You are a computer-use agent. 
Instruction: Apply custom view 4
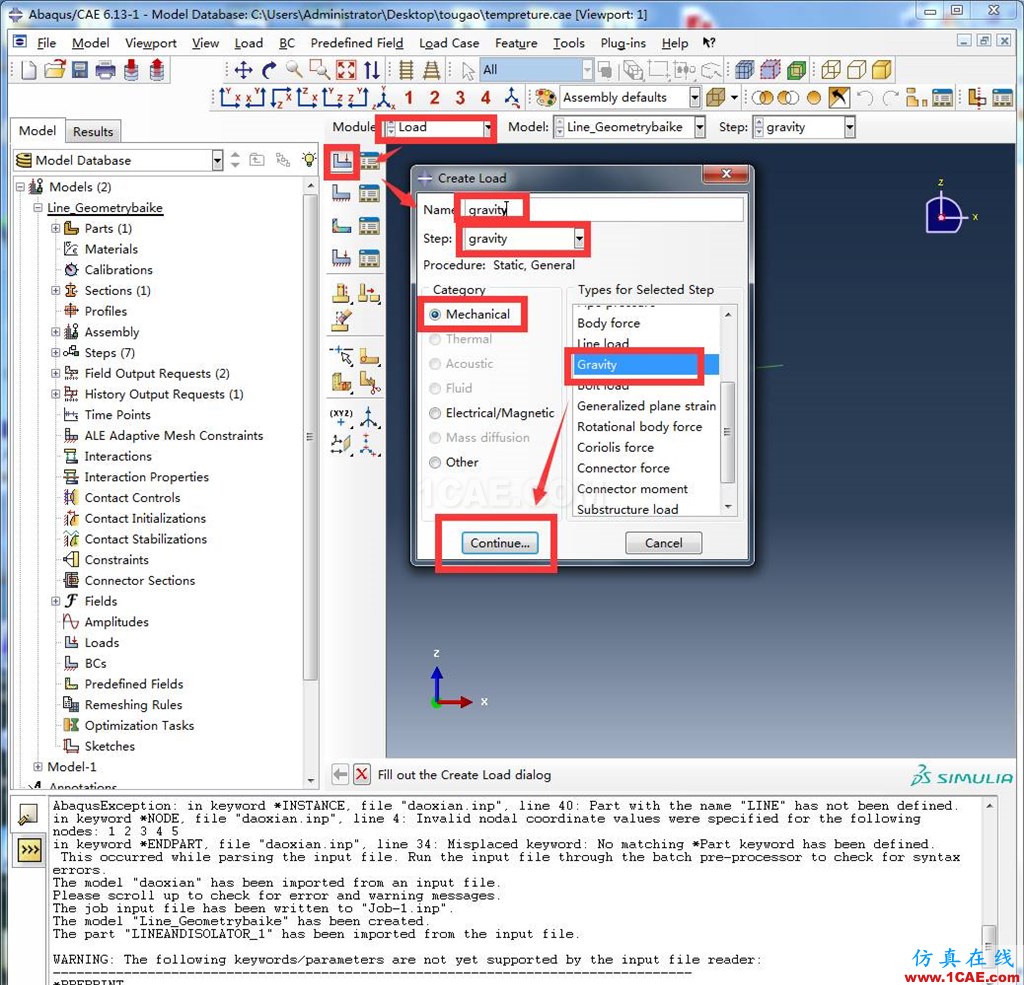pyautogui.click(x=485, y=98)
